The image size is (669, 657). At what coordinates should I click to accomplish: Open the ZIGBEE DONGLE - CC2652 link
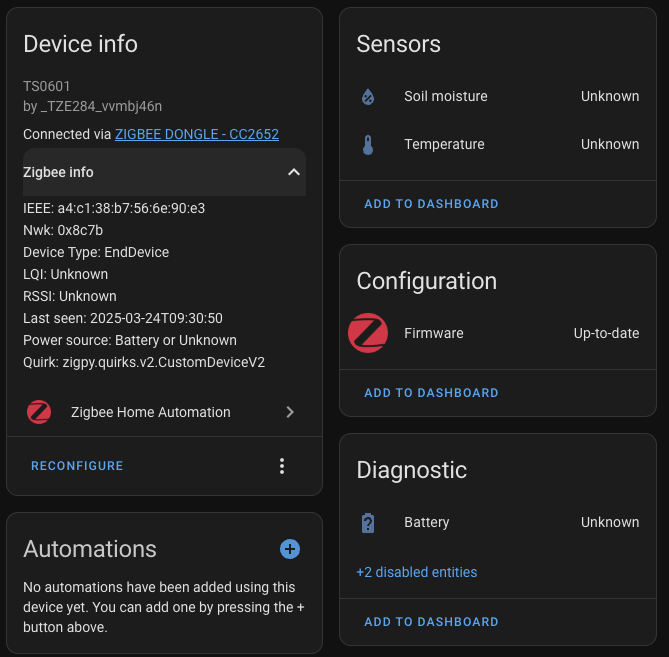(x=197, y=134)
